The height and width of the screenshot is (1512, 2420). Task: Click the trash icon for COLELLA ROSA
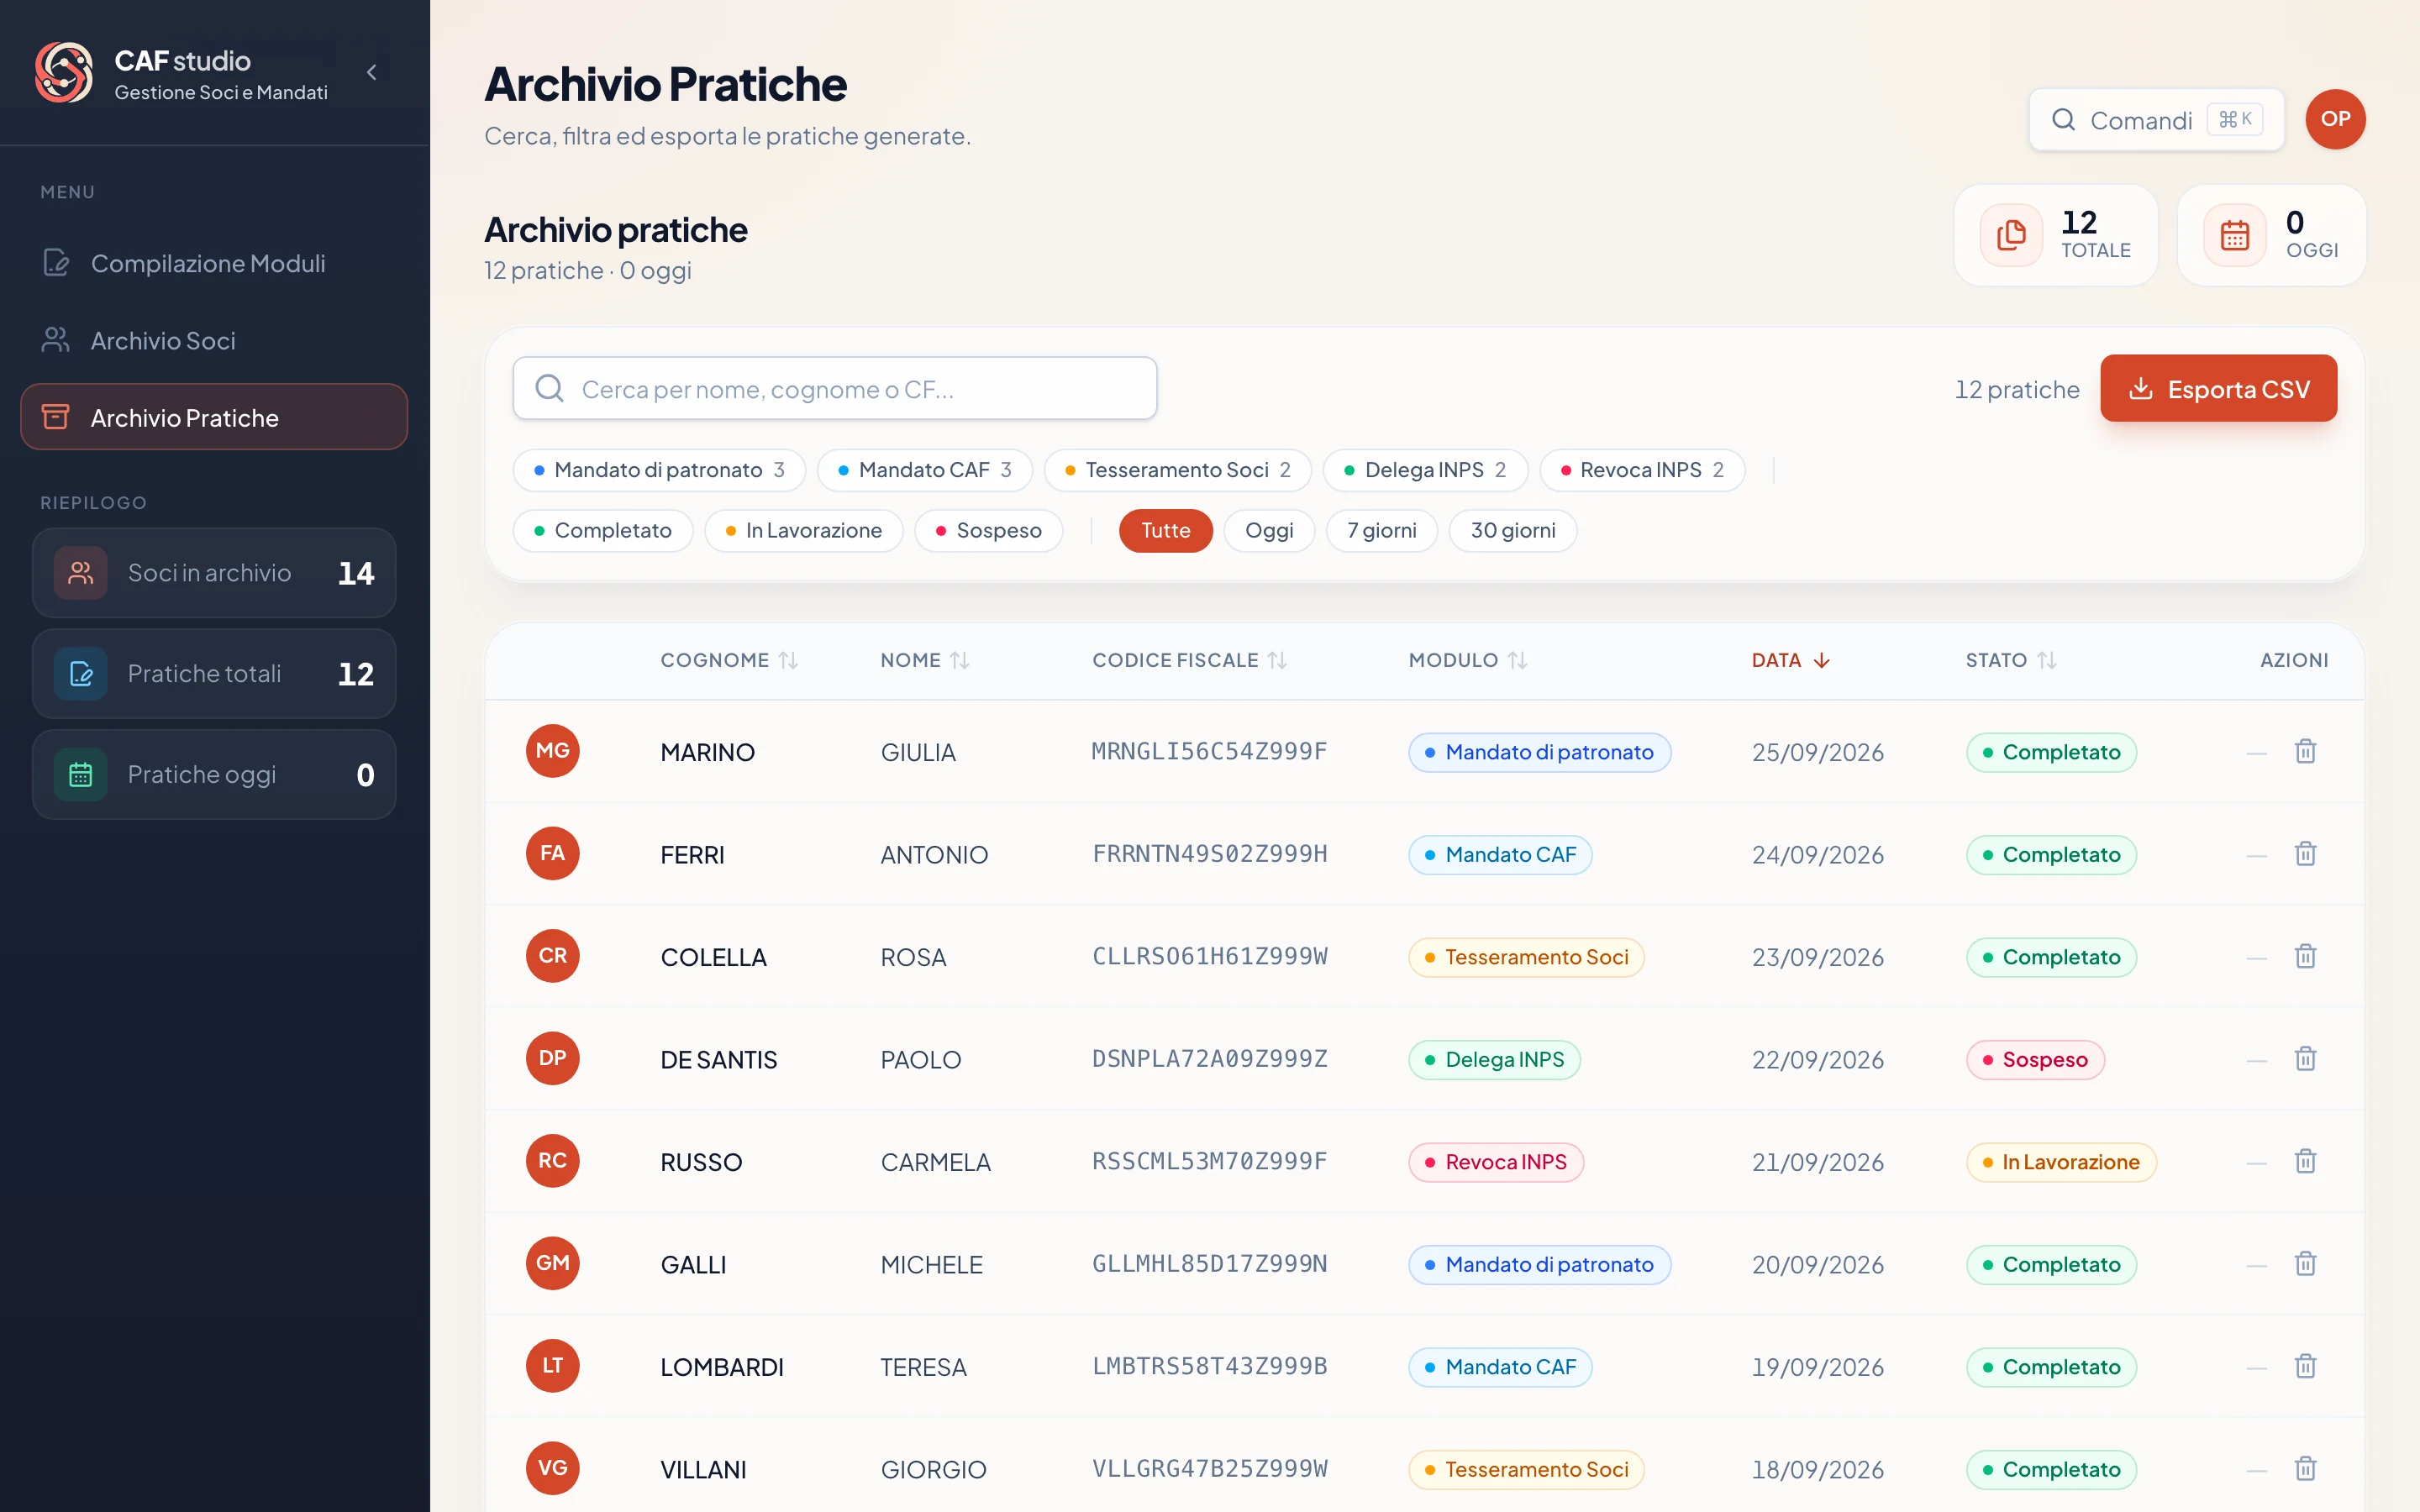[x=2305, y=956]
